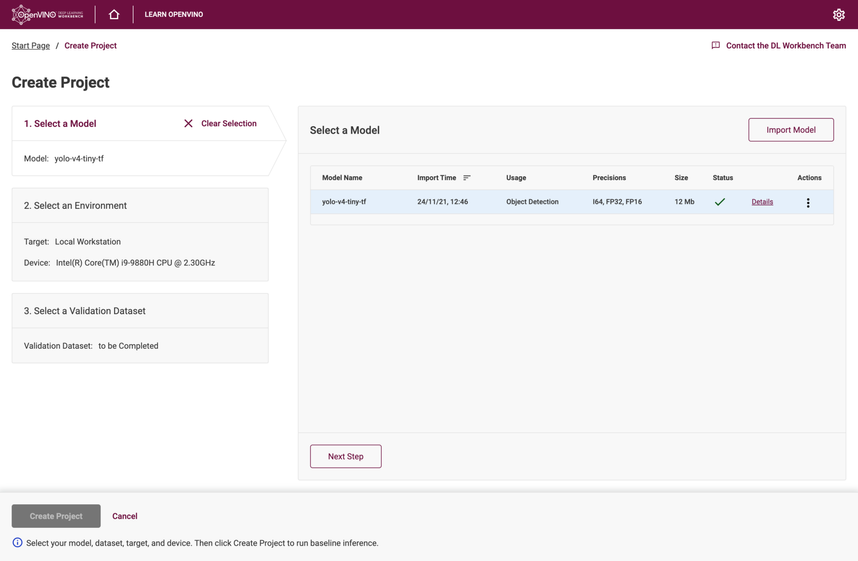Open the three-dot actions menu for yolo-v4-tiny-tf
The image size is (858, 561).
point(808,203)
